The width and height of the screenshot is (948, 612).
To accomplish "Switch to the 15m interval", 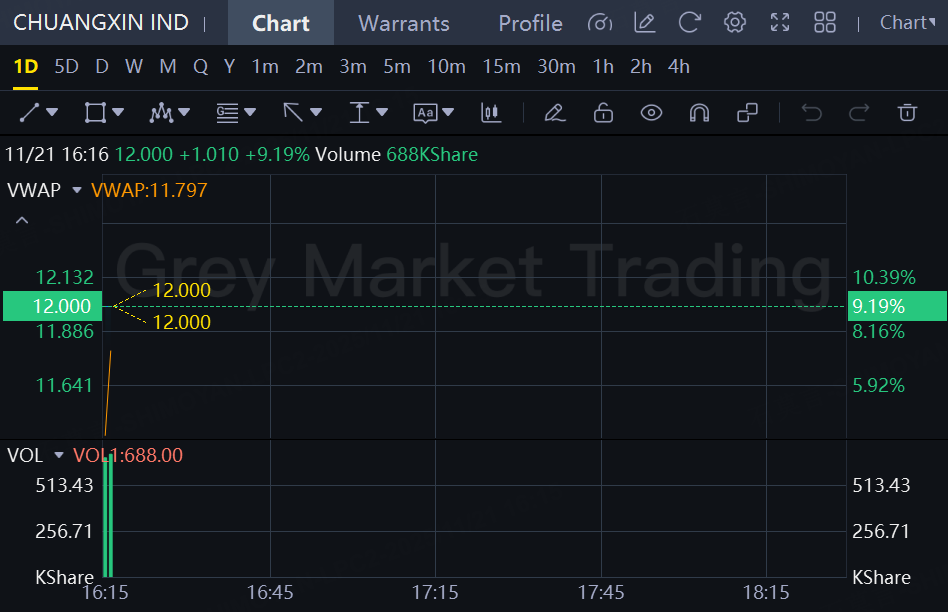I will coord(501,67).
